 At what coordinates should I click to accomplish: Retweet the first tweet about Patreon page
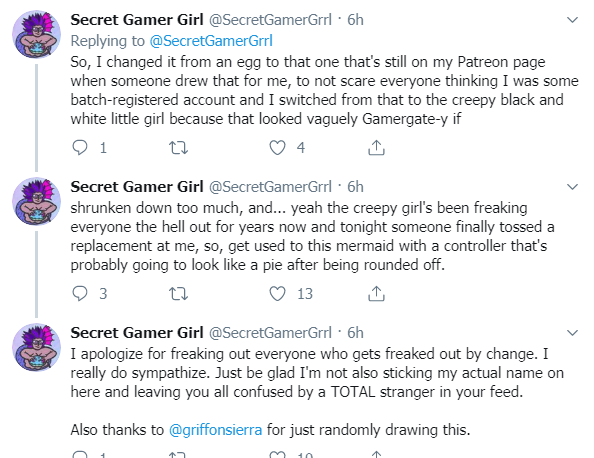coord(178,147)
